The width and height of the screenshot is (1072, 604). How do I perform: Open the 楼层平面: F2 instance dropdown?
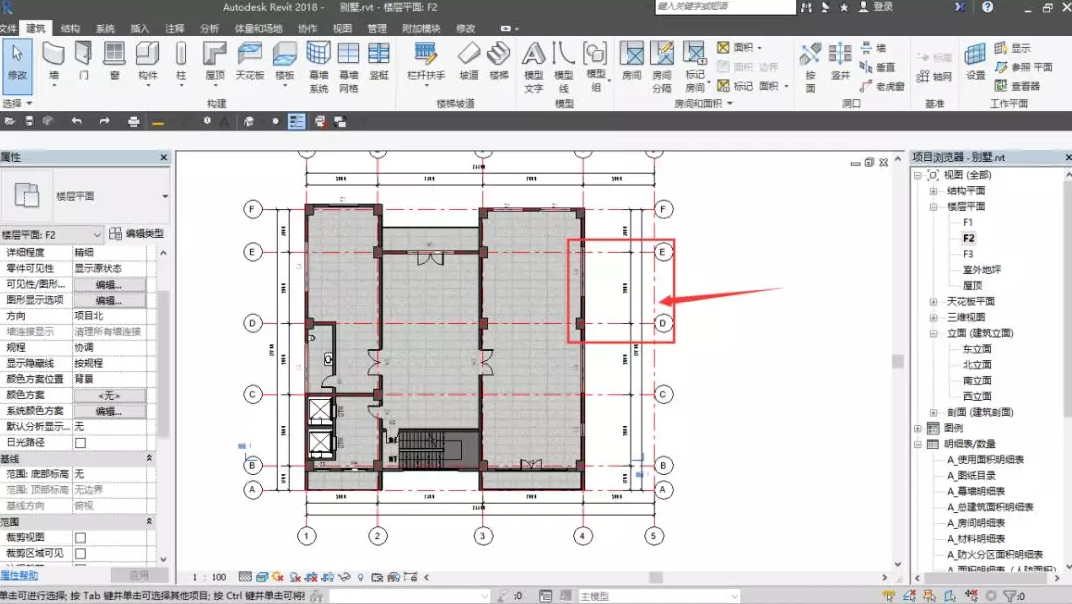tap(96, 234)
